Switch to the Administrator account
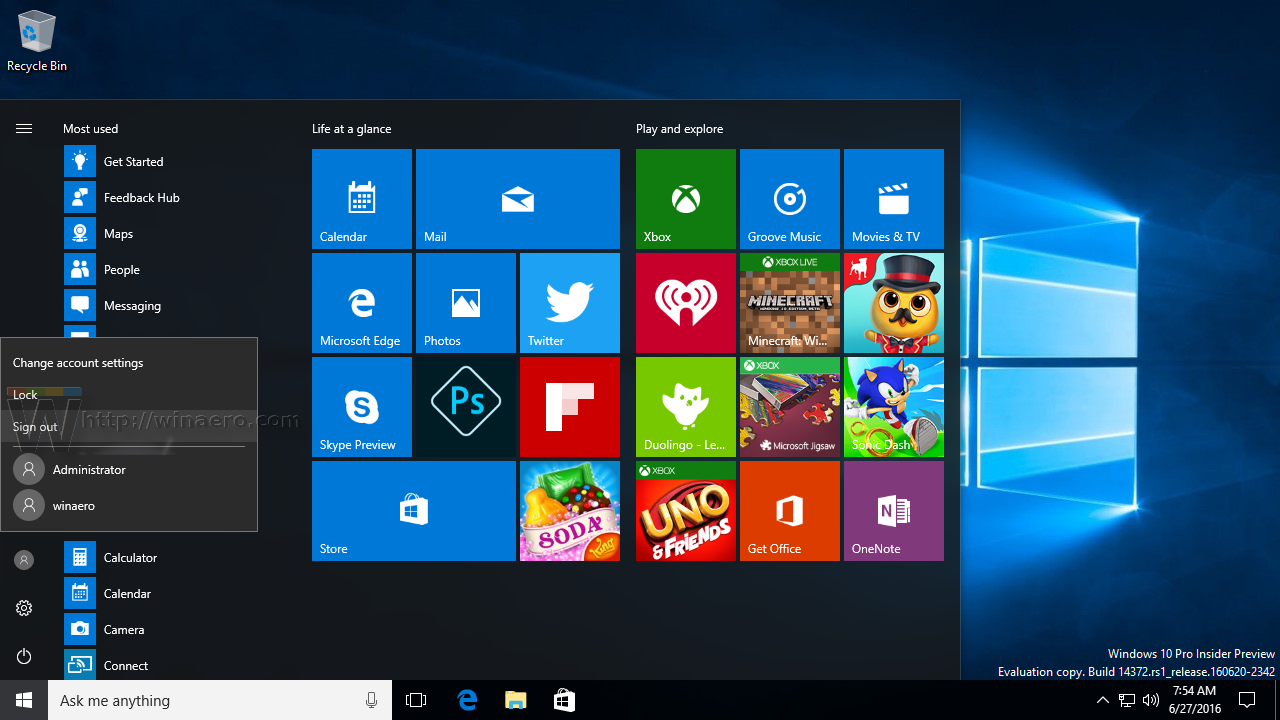Image resolution: width=1280 pixels, height=720 pixels. [x=88, y=469]
